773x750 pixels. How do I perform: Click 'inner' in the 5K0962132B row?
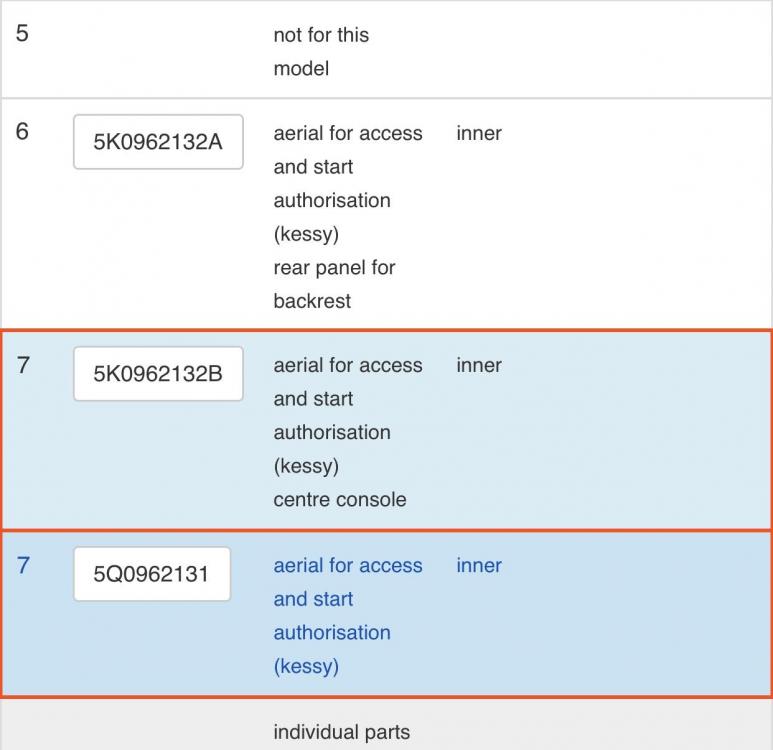(479, 365)
